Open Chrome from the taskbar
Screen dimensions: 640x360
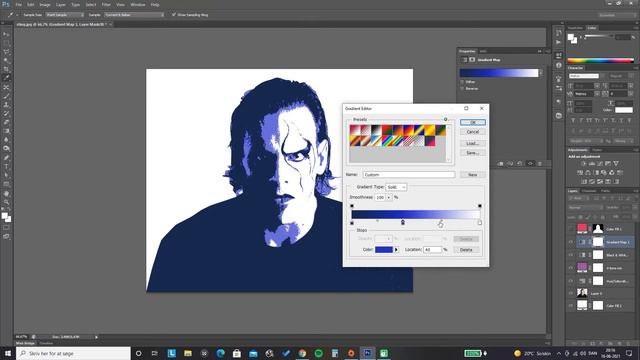pos(302,353)
